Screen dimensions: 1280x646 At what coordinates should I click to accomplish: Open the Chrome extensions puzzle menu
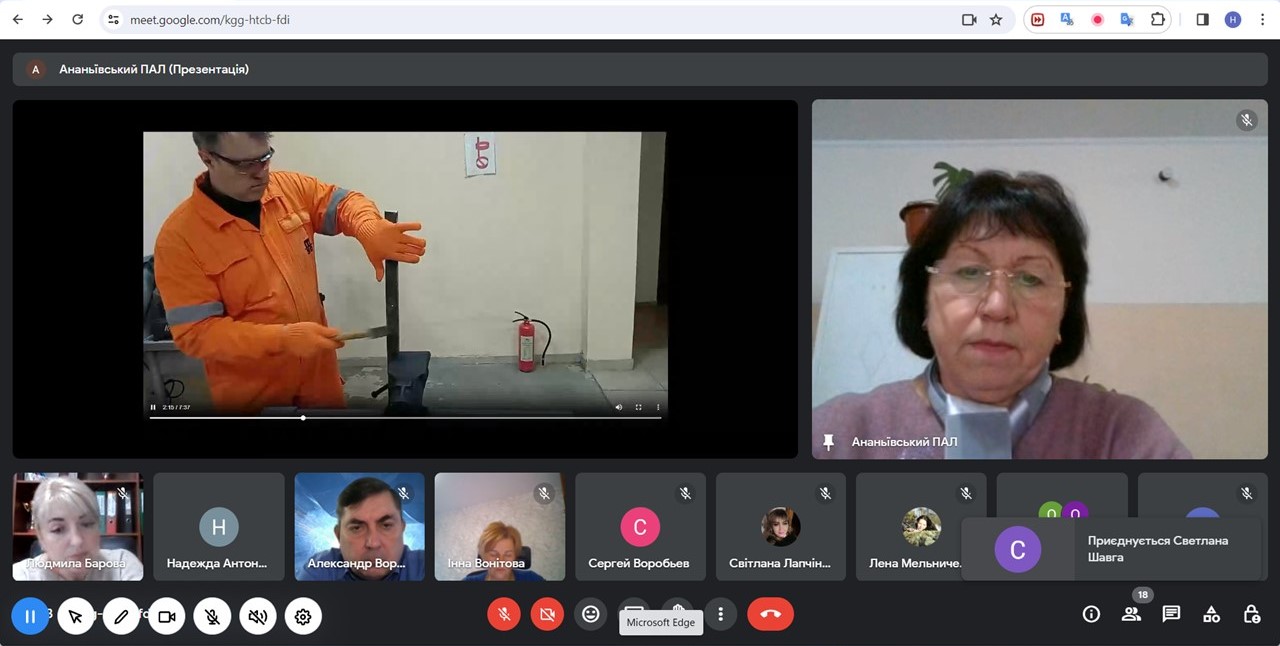tap(1157, 19)
